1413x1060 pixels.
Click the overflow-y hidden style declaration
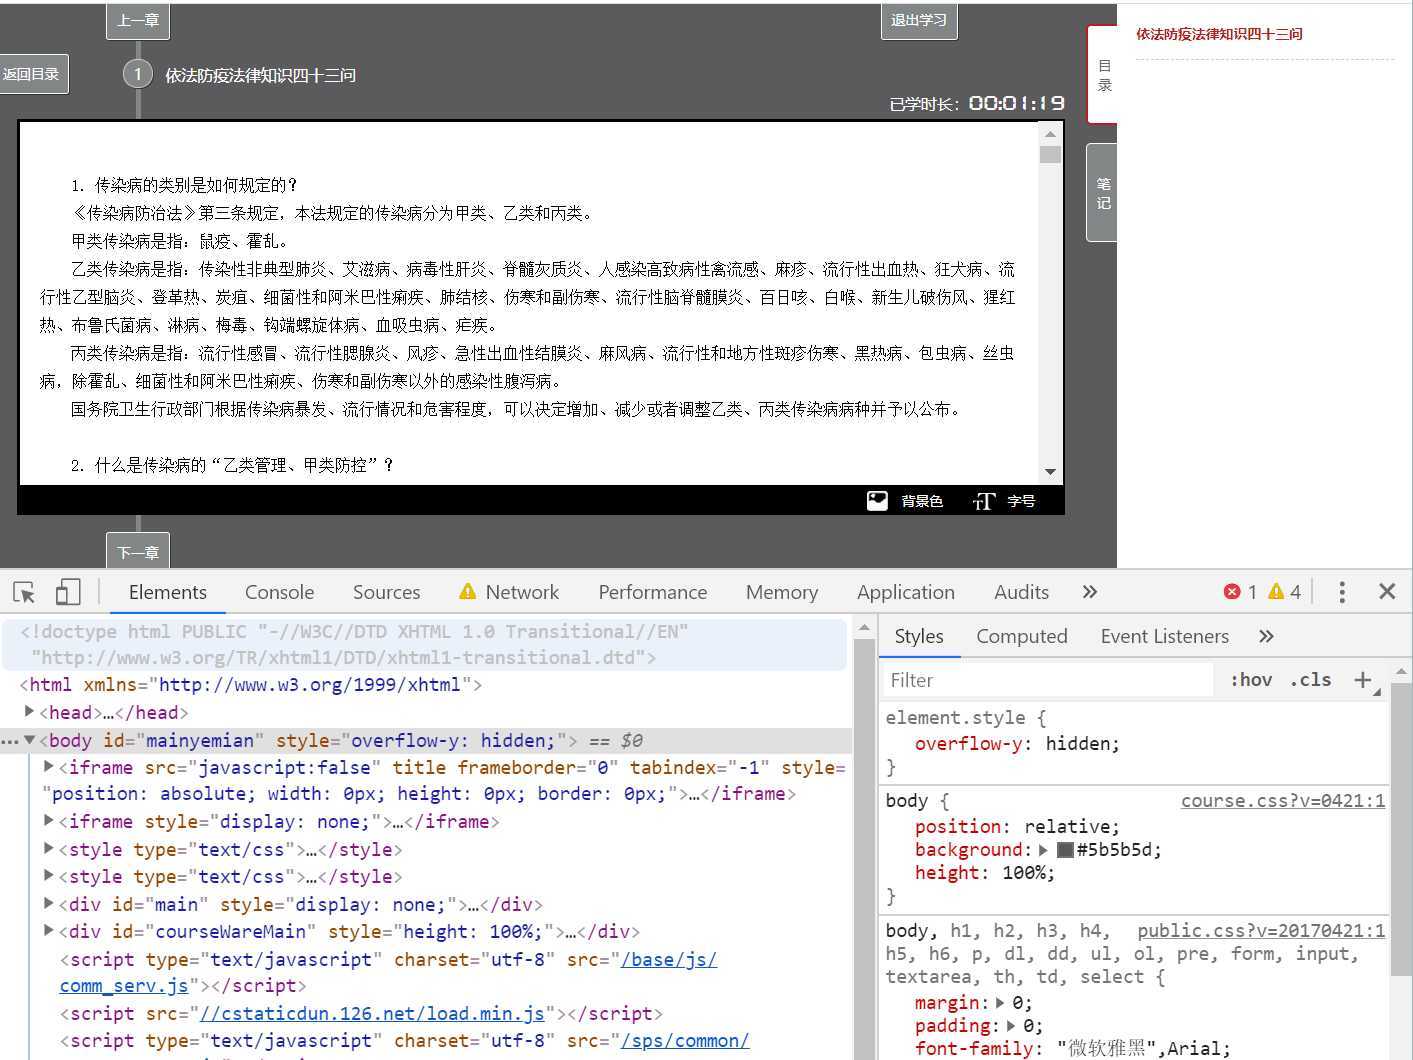coord(1017,743)
